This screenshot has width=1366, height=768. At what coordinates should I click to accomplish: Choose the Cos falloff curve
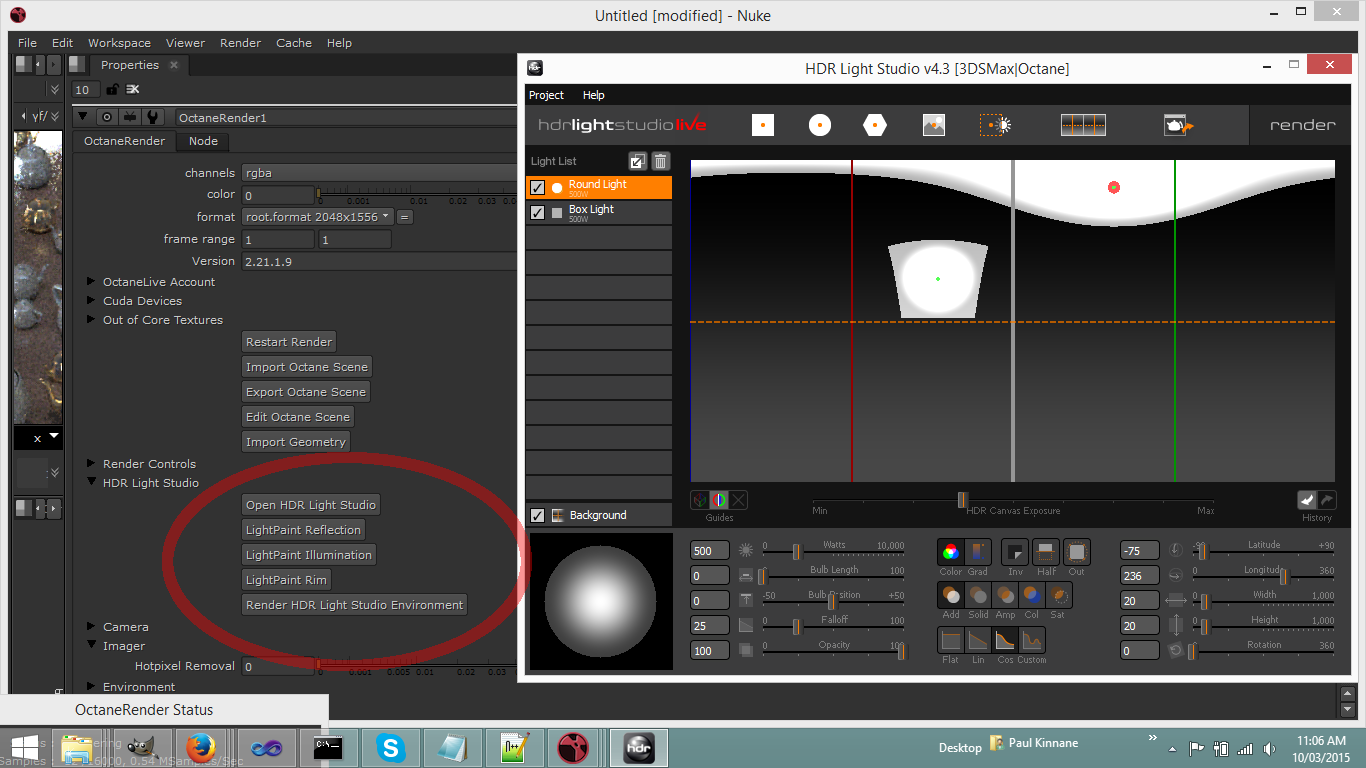[x=1005, y=640]
